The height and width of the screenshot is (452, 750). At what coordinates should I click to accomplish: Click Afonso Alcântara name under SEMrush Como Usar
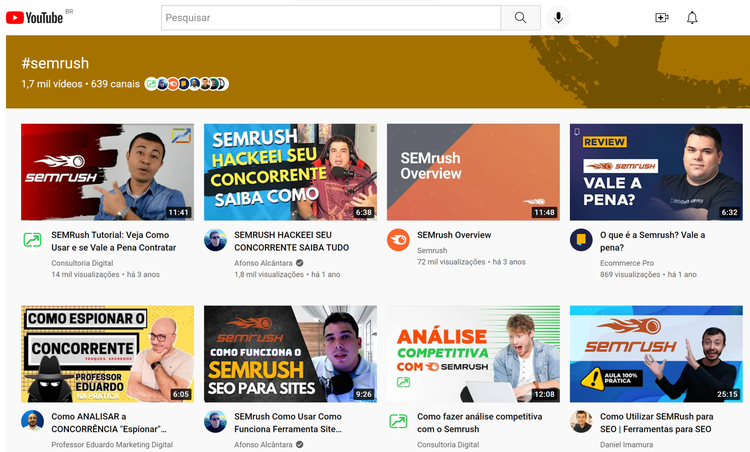[x=263, y=444]
